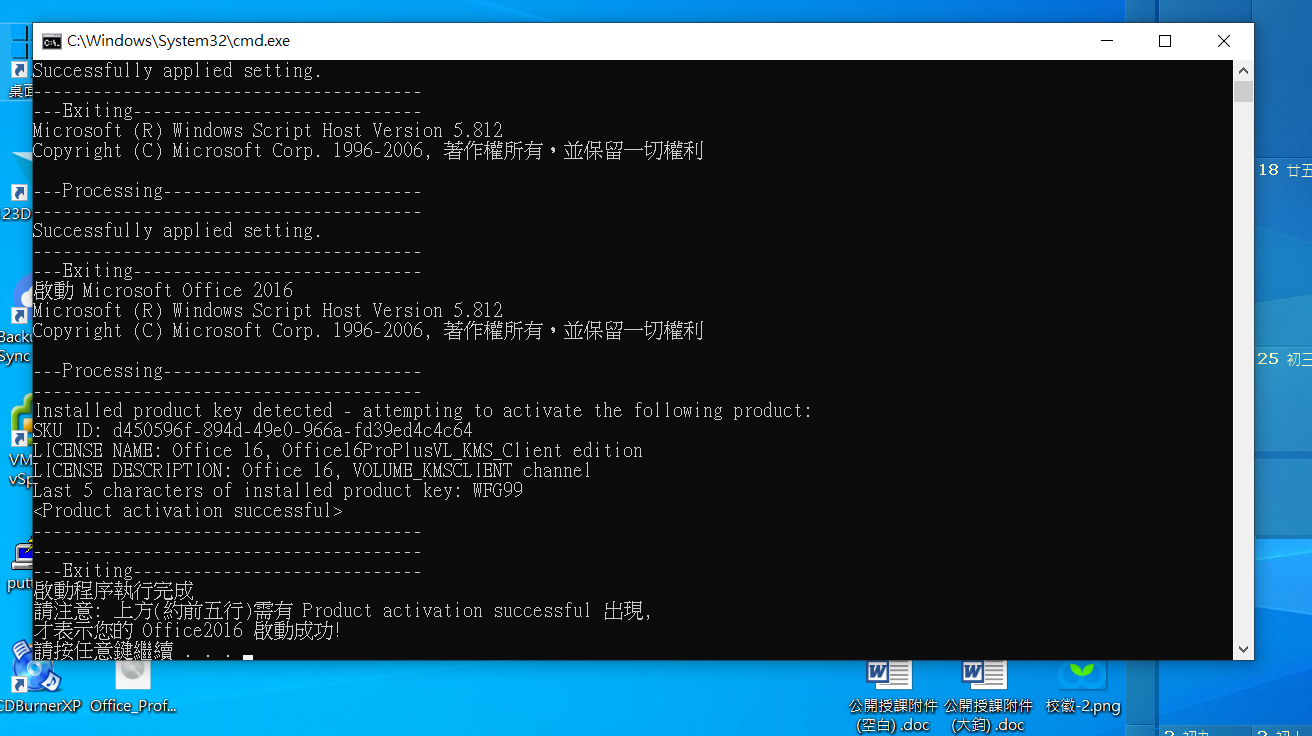
Task: Click the "啟動 Microsoft Office 2016" line
Action: coord(163,291)
